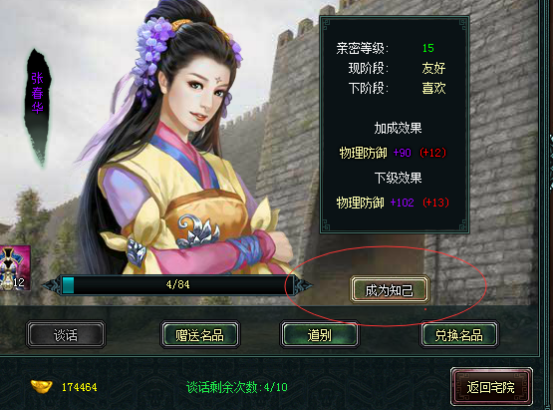Click the right arrow ornament of intimacy bar

point(303,286)
